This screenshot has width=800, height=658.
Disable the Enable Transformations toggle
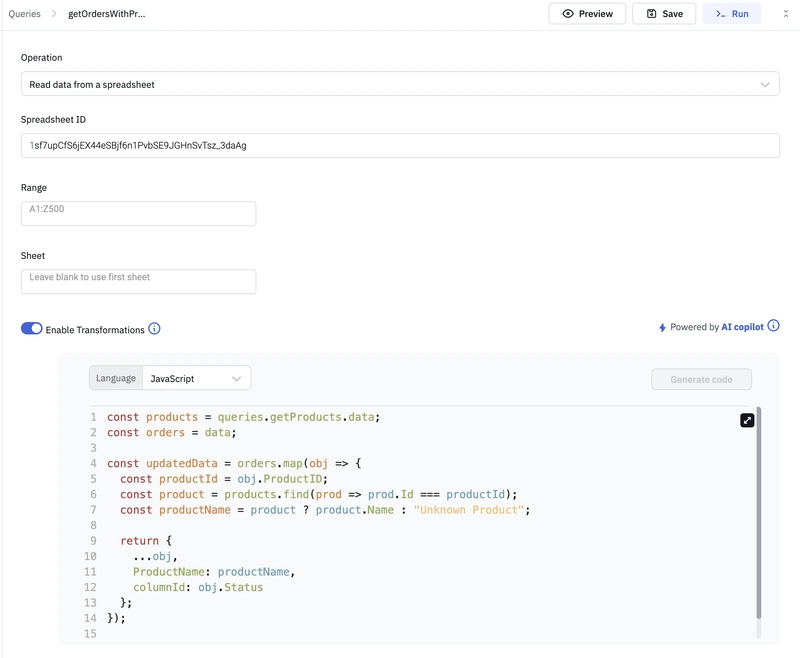click(x=32, y=328)
